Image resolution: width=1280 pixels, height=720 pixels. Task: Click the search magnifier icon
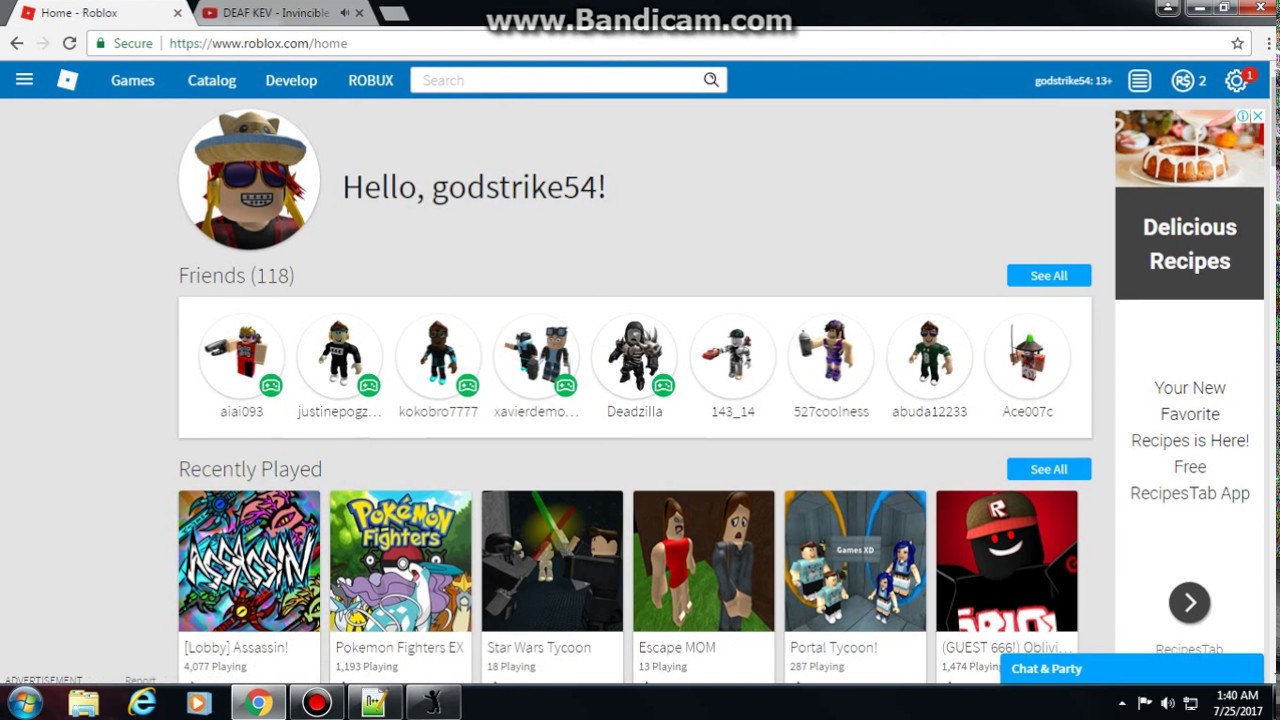pyautogui.click(x=711, y=80)
